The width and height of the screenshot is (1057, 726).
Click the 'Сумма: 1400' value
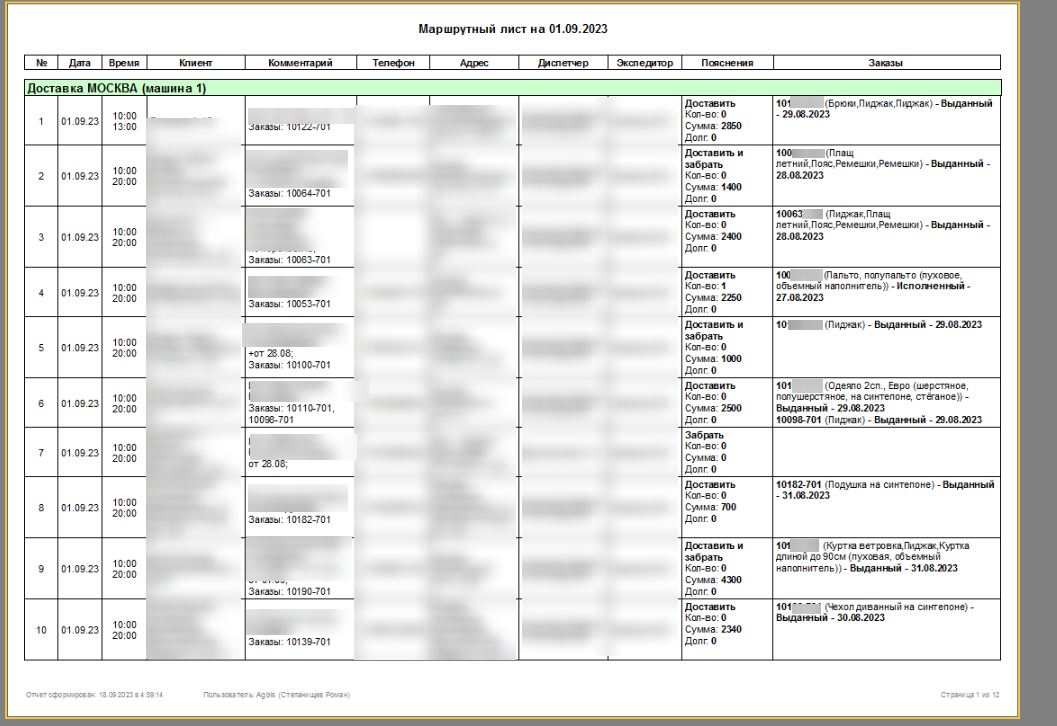click(x=713, y=187)
